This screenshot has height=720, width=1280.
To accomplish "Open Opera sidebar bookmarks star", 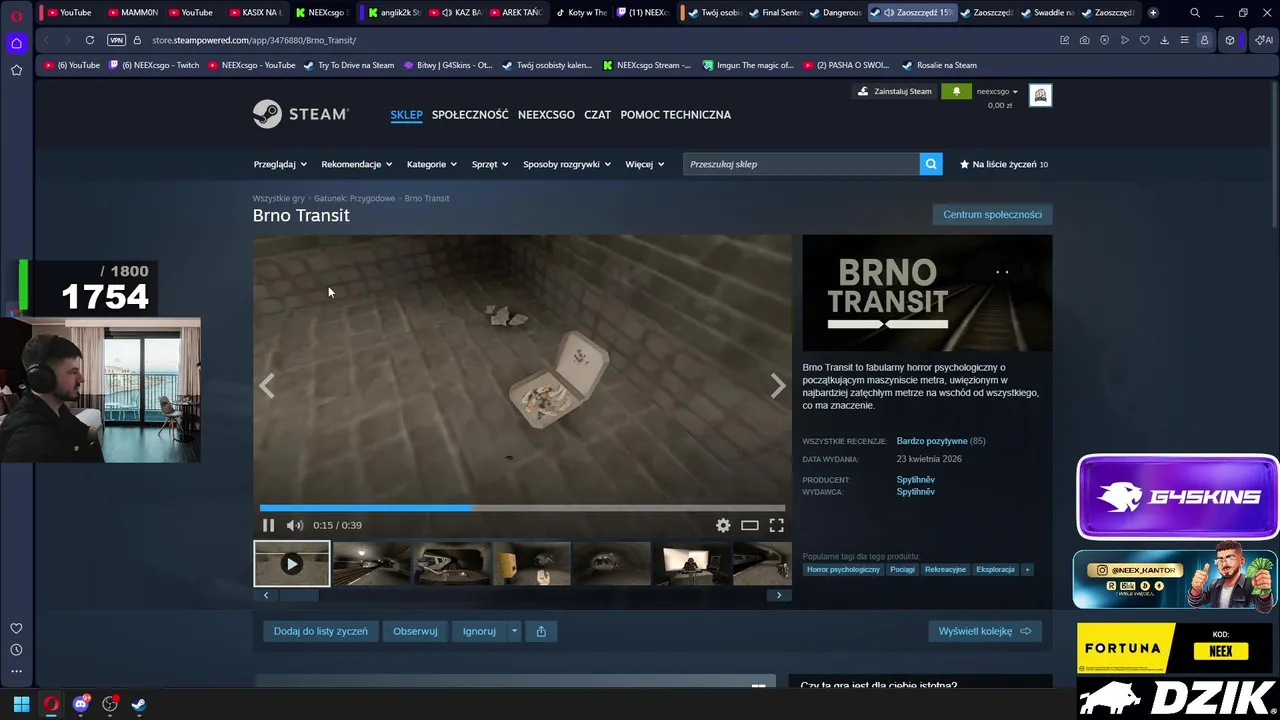I will [x=16, y=70].
